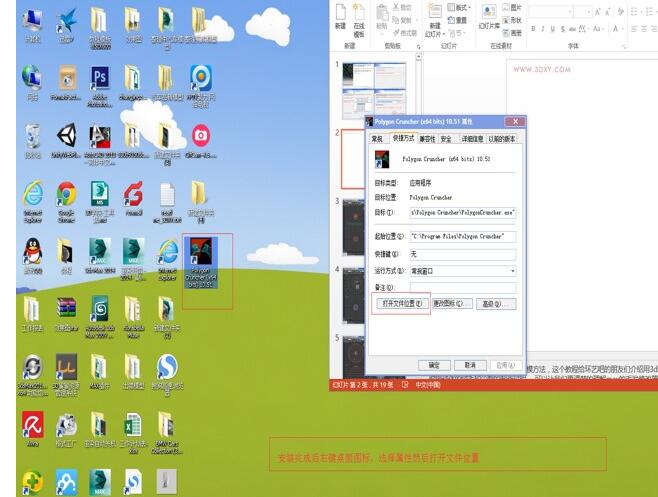Click Cancel (取消) in properties dialog
Screen dimensions: 658x497
pos(470,365)
